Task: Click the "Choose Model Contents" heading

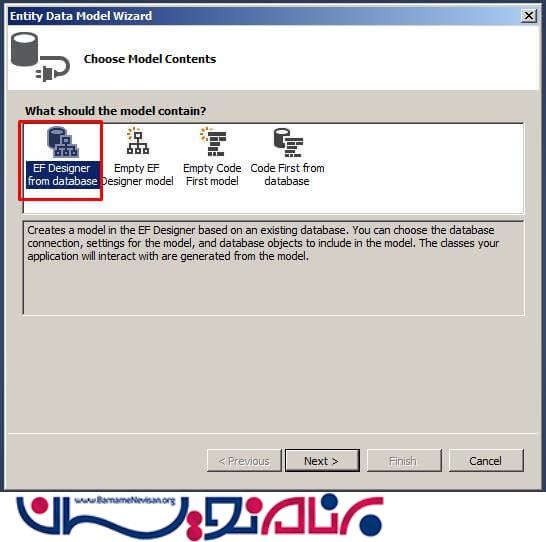Action: point(150,59)
